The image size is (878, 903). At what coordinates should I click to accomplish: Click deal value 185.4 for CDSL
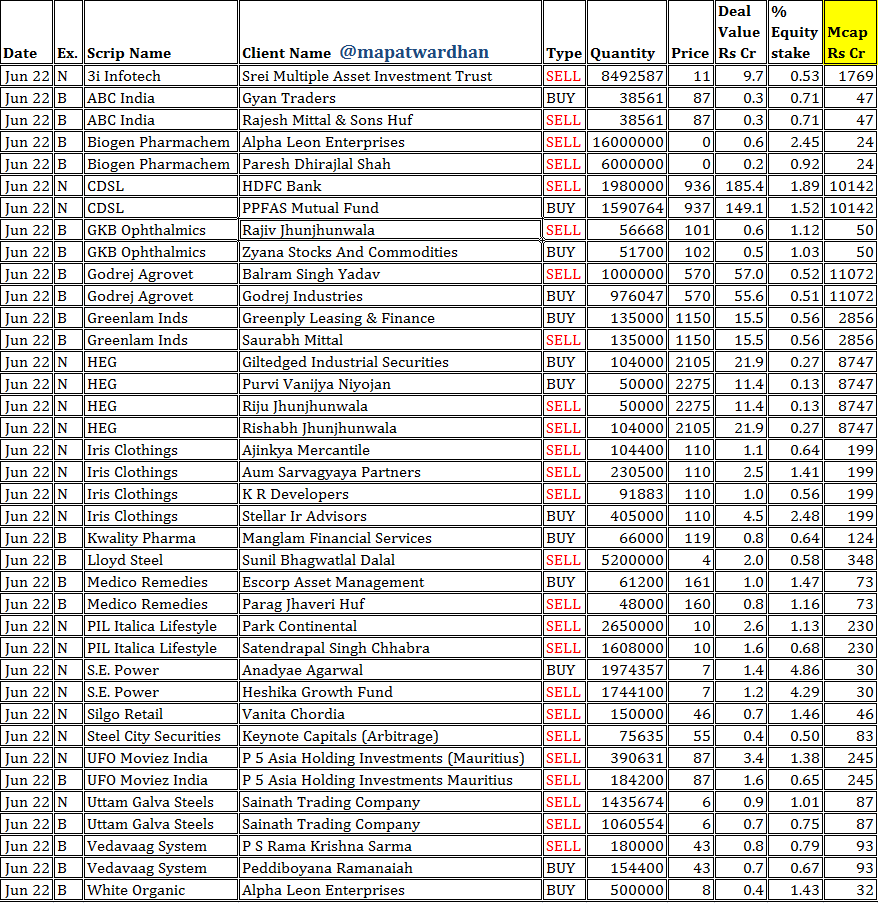[x=739, y=186]
